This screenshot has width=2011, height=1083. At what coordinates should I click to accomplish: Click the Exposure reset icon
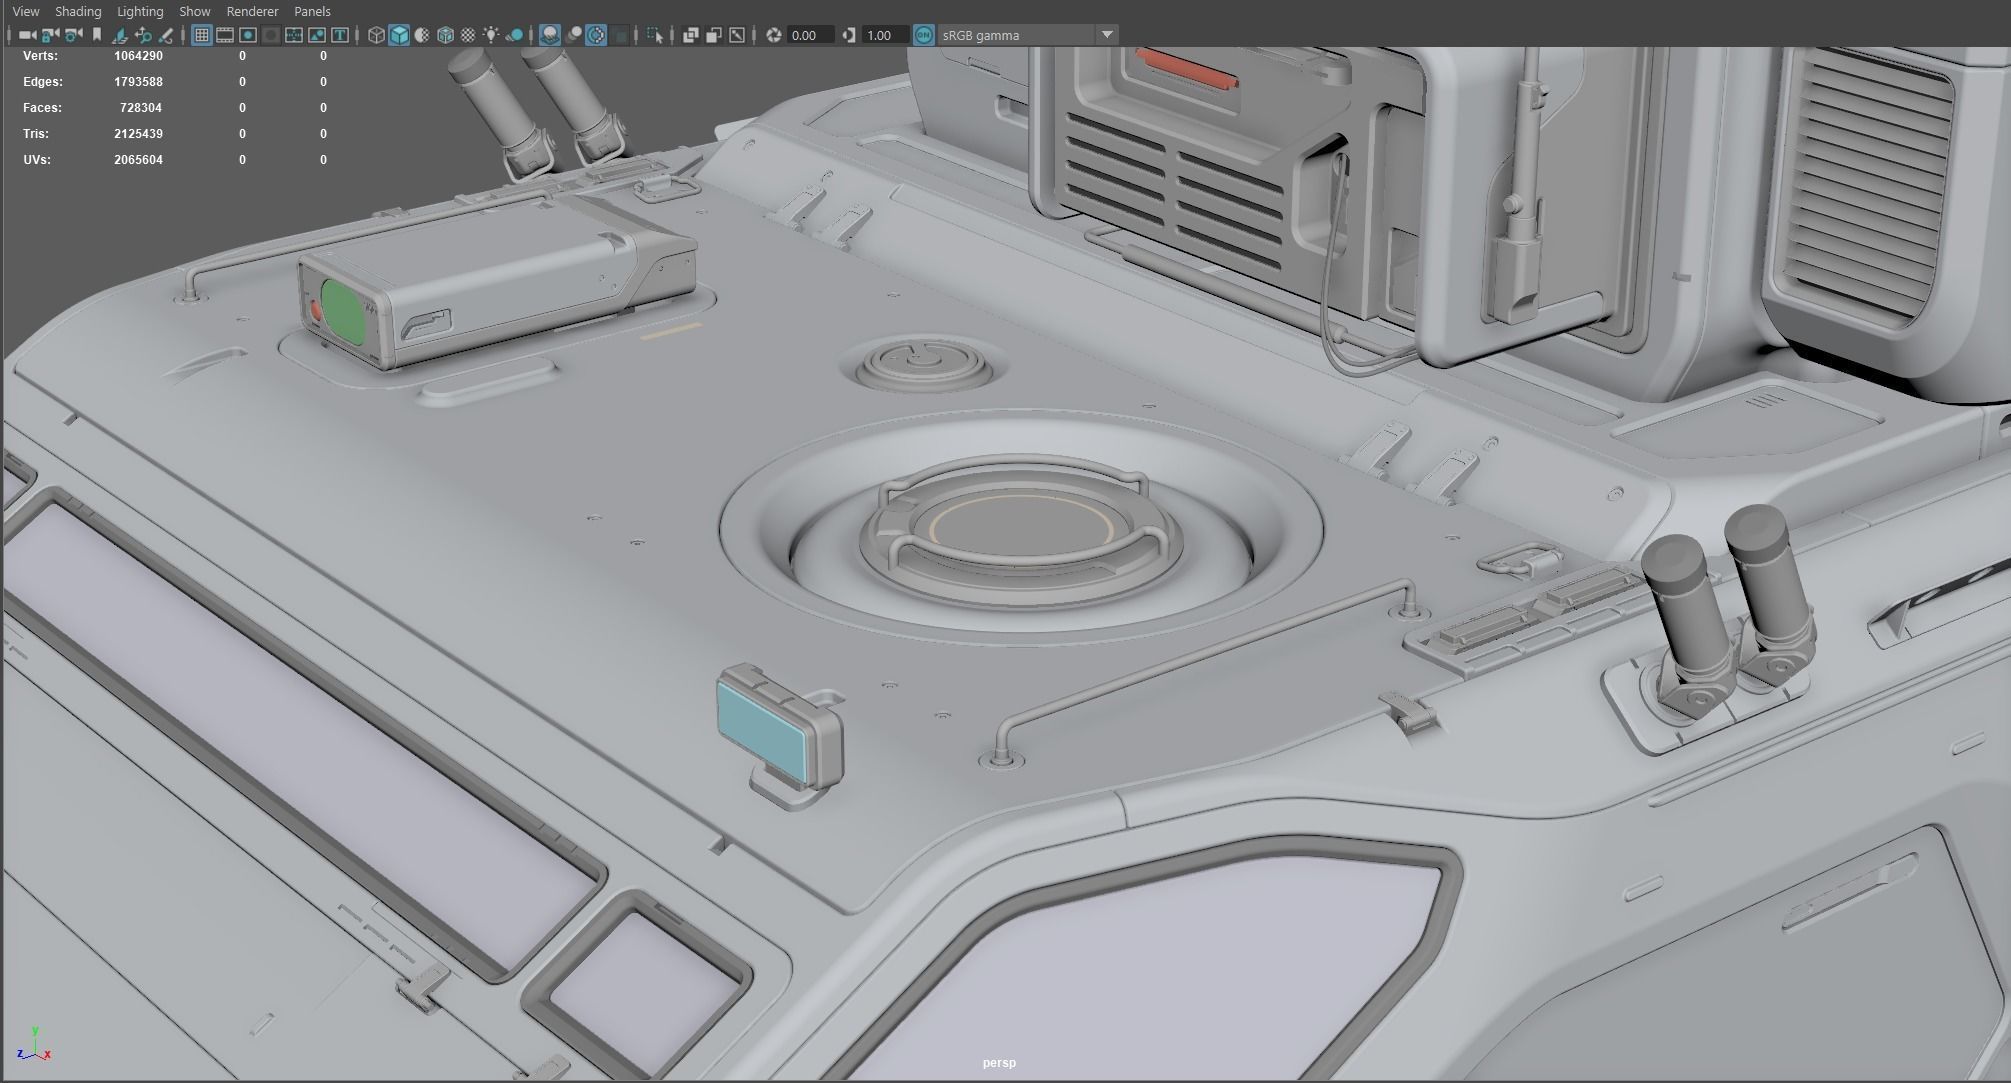[773, 35]
